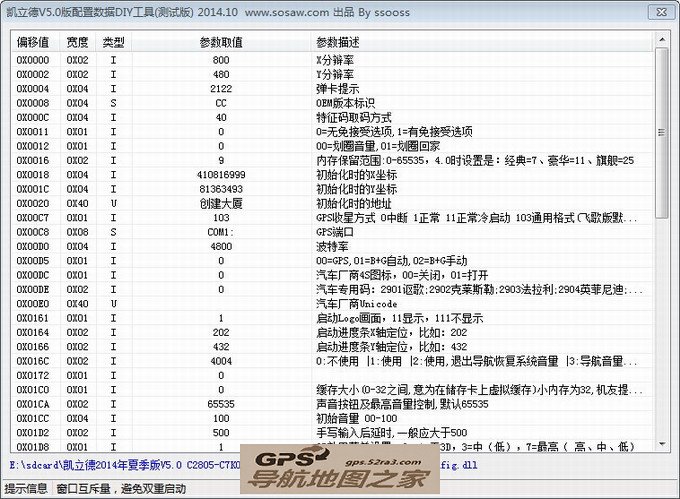Select the 初始化时的地址 value 创建大厦
Screen dimensions: 680x499
click(220, 202)
